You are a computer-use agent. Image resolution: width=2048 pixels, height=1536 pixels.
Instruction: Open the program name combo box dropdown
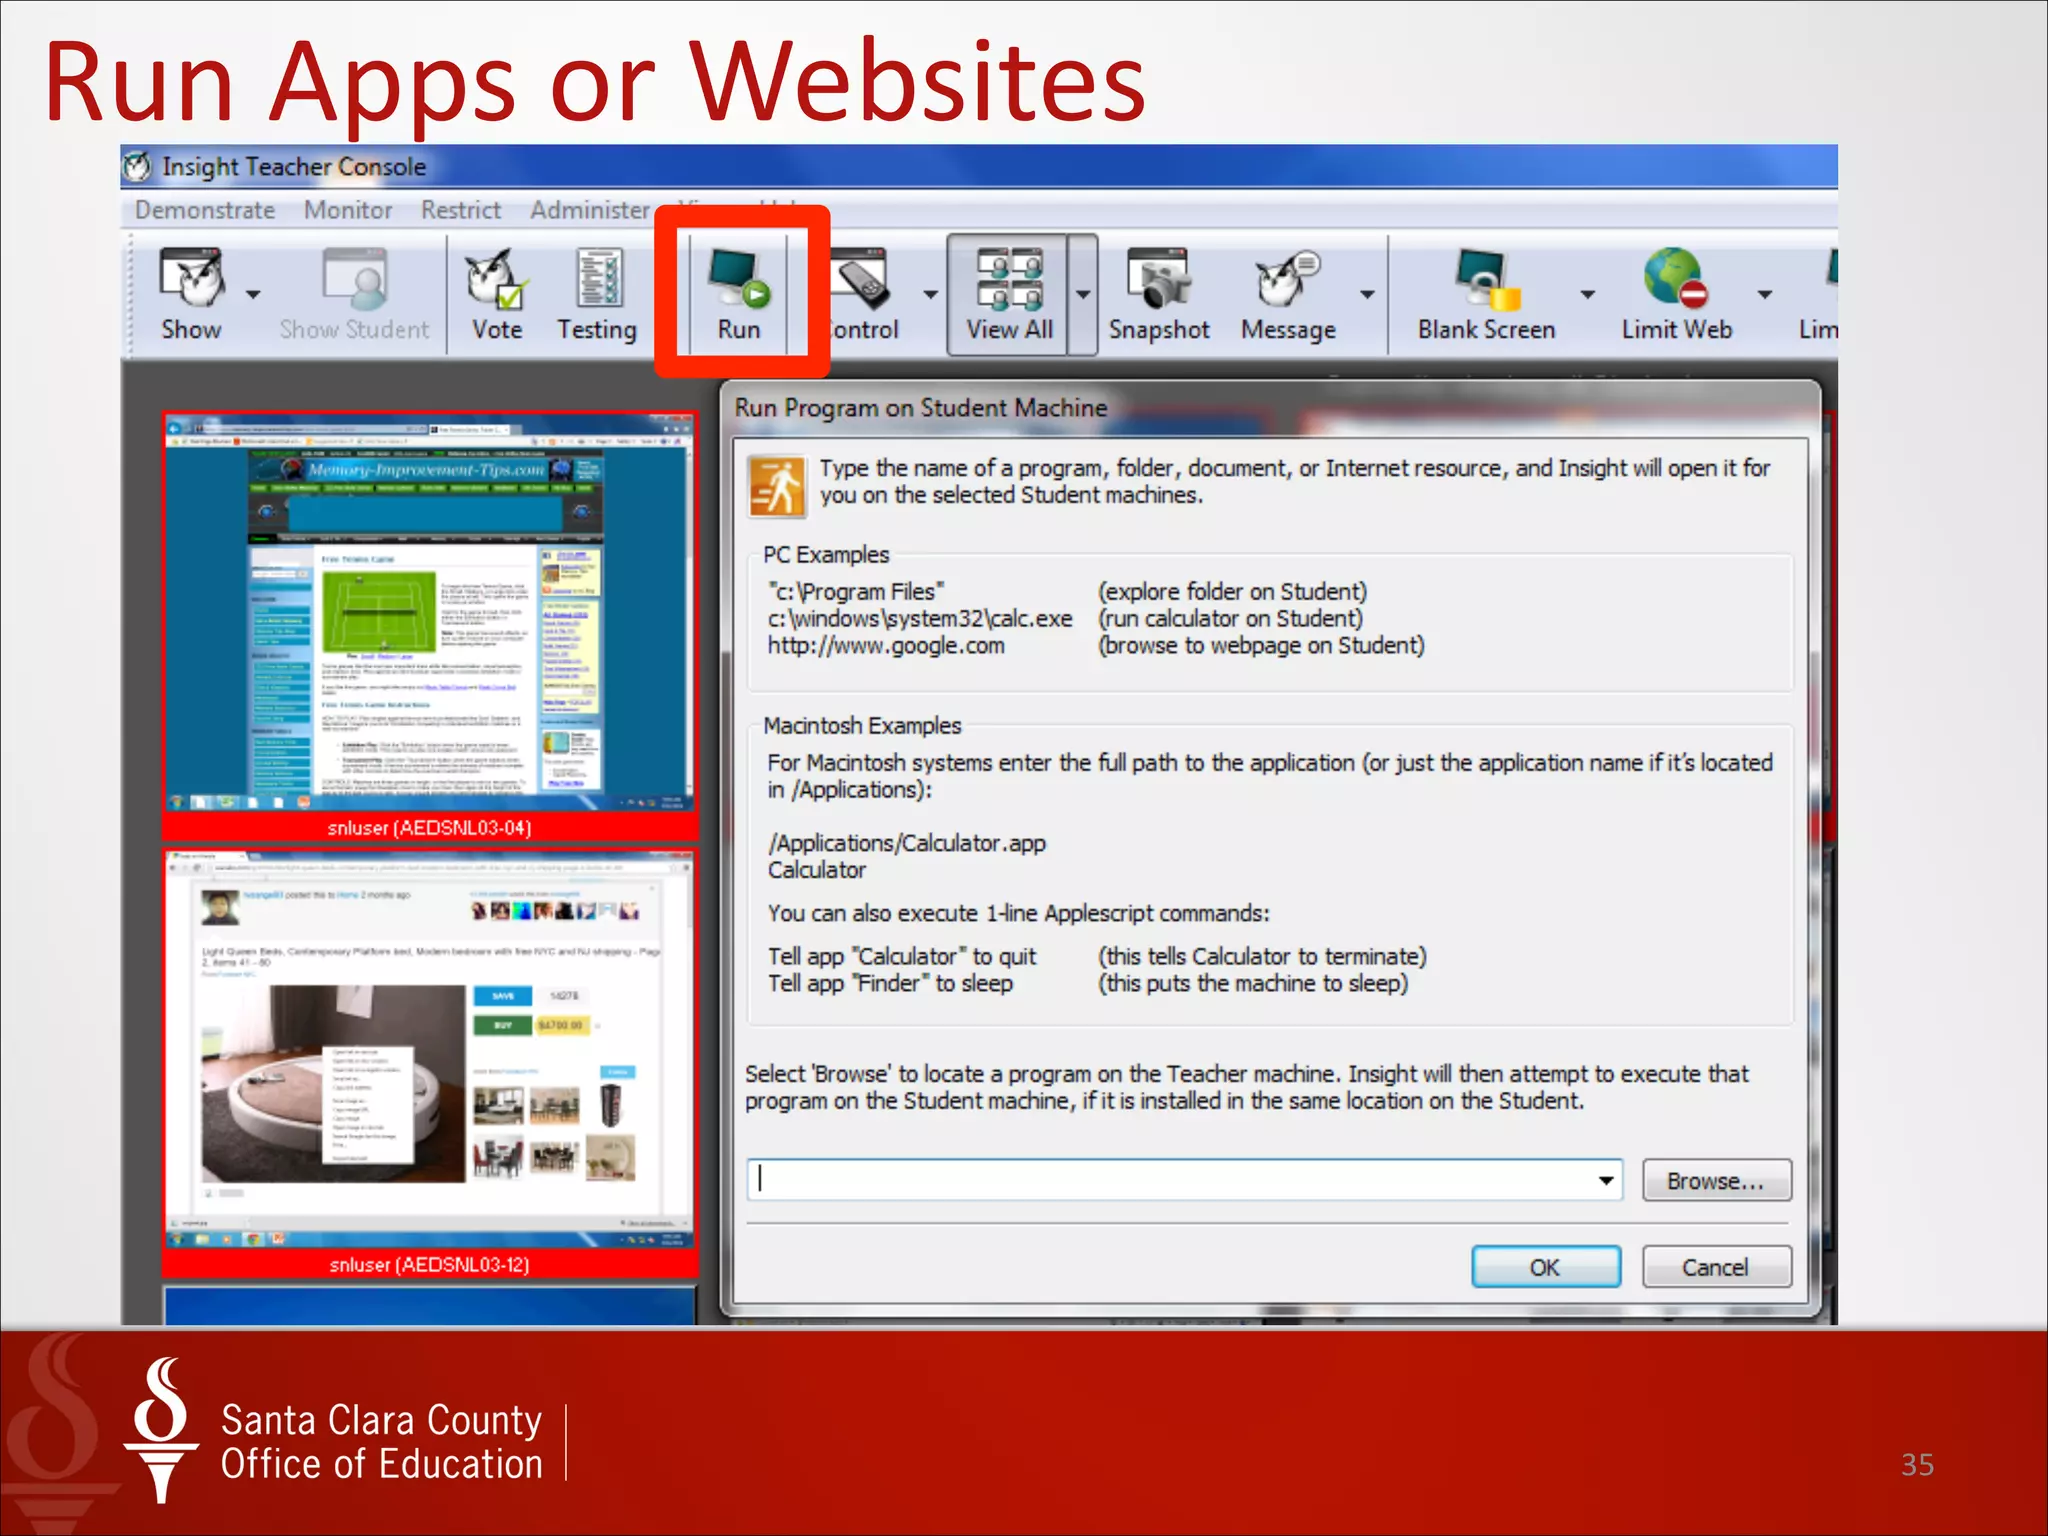click(x=1606, y=1180)
